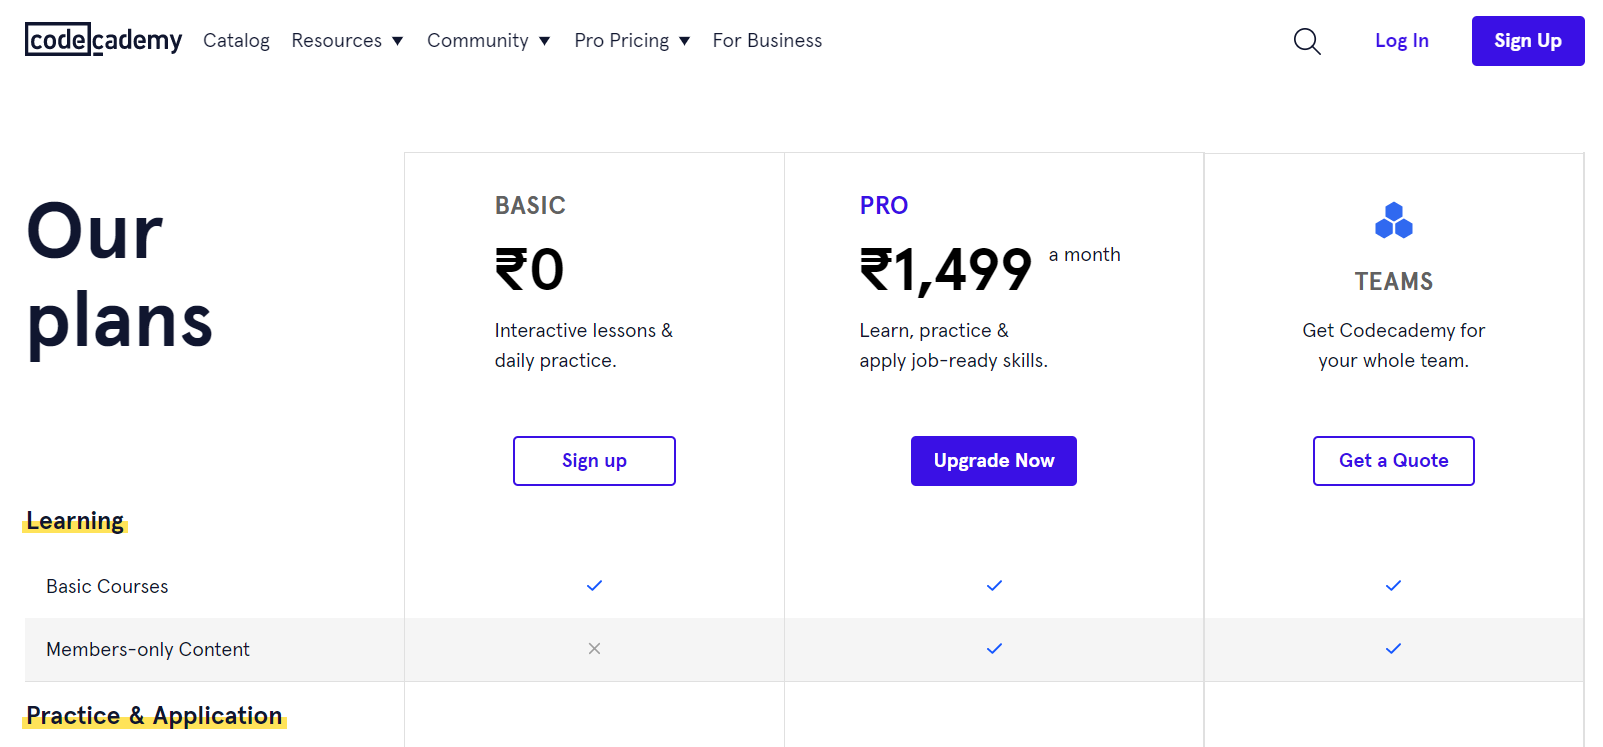Open the For Business page

(767, 41)
